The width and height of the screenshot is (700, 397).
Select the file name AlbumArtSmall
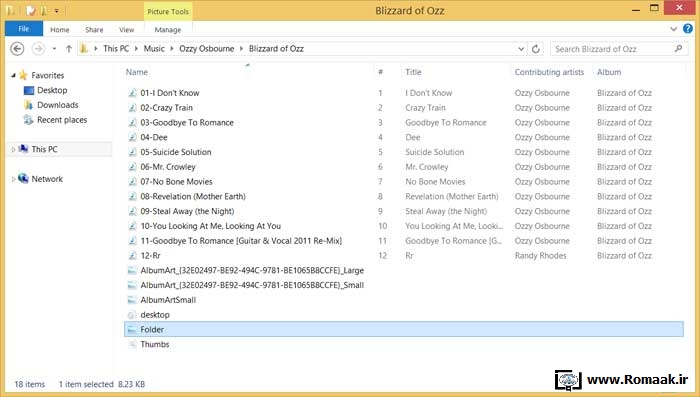[x=168, y=300]
